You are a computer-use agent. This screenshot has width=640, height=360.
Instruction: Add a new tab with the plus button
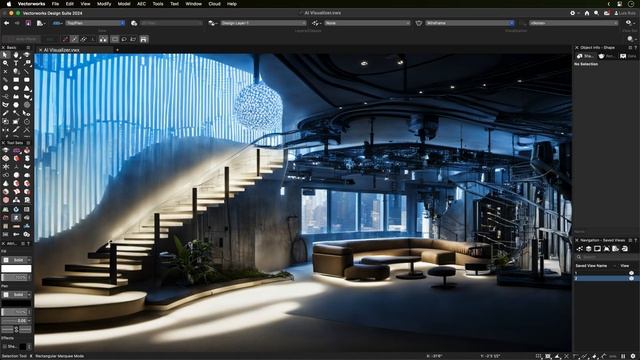(118, 50)
